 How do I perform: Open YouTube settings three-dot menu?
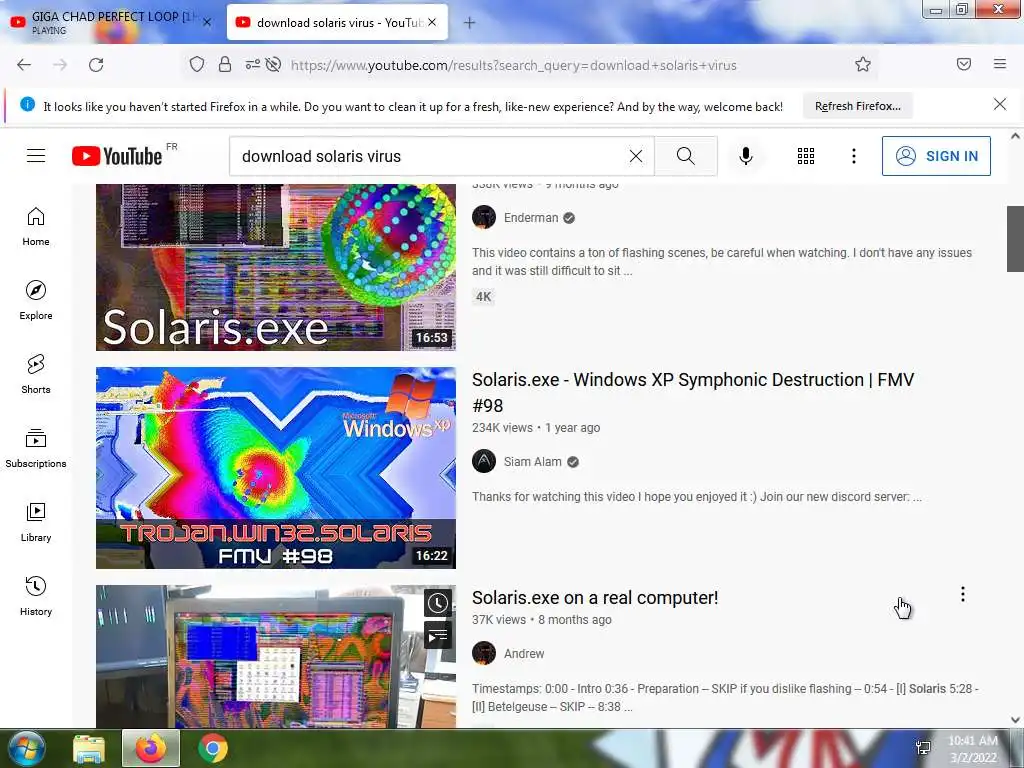854,156
